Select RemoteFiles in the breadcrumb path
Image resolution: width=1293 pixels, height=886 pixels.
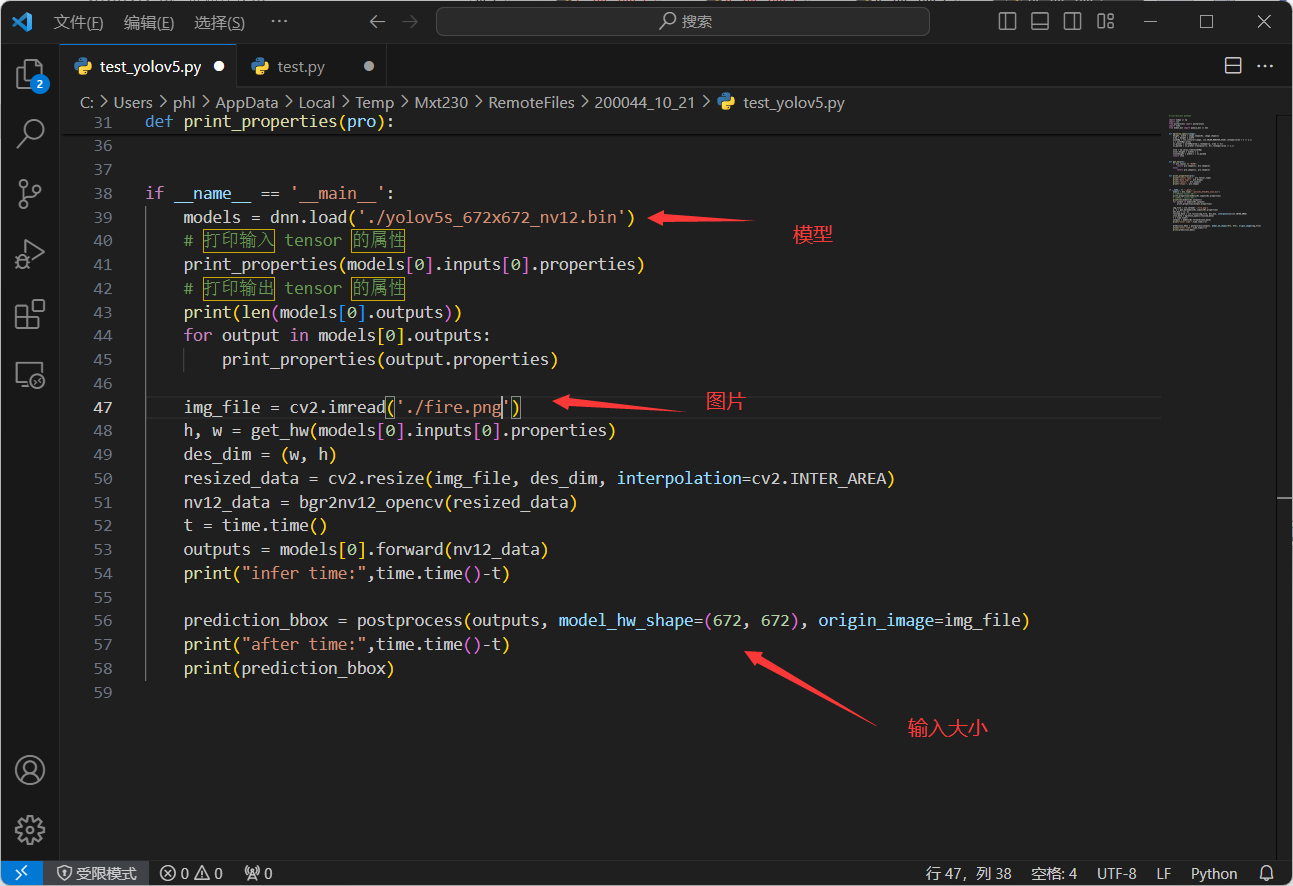point(531,102)
